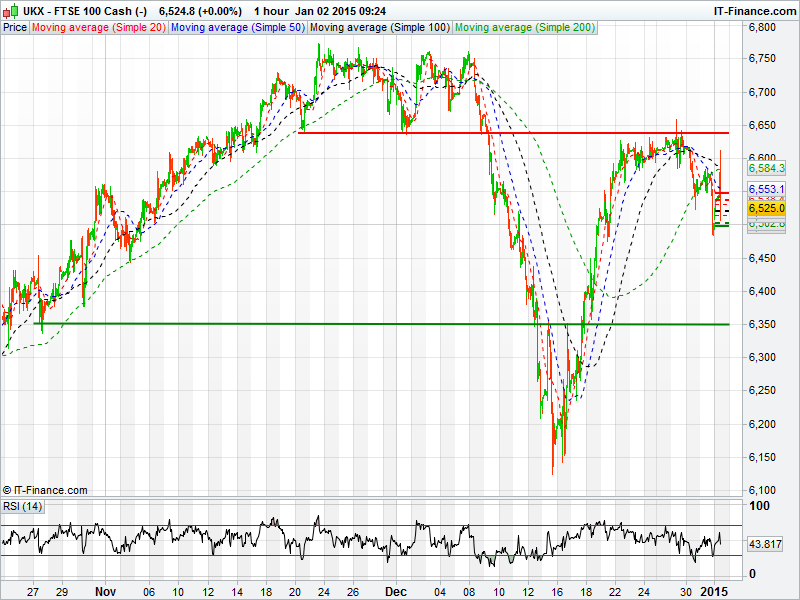Select the Price indicator tab
Image resolution: width=800 pixels, height=600 pixels.
pos(15,28)
